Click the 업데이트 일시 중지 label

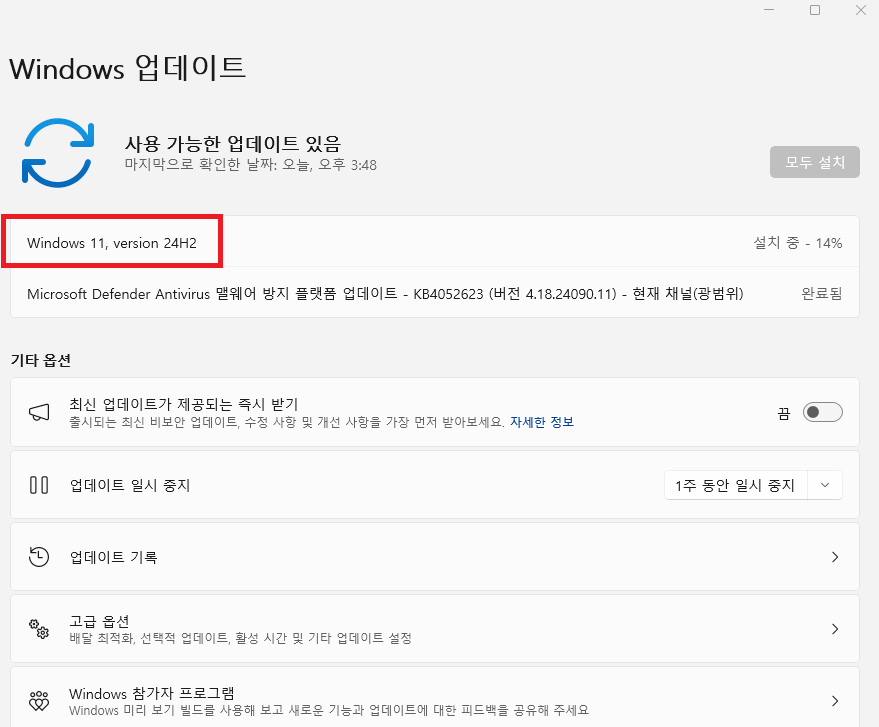[x=129, y=485]
